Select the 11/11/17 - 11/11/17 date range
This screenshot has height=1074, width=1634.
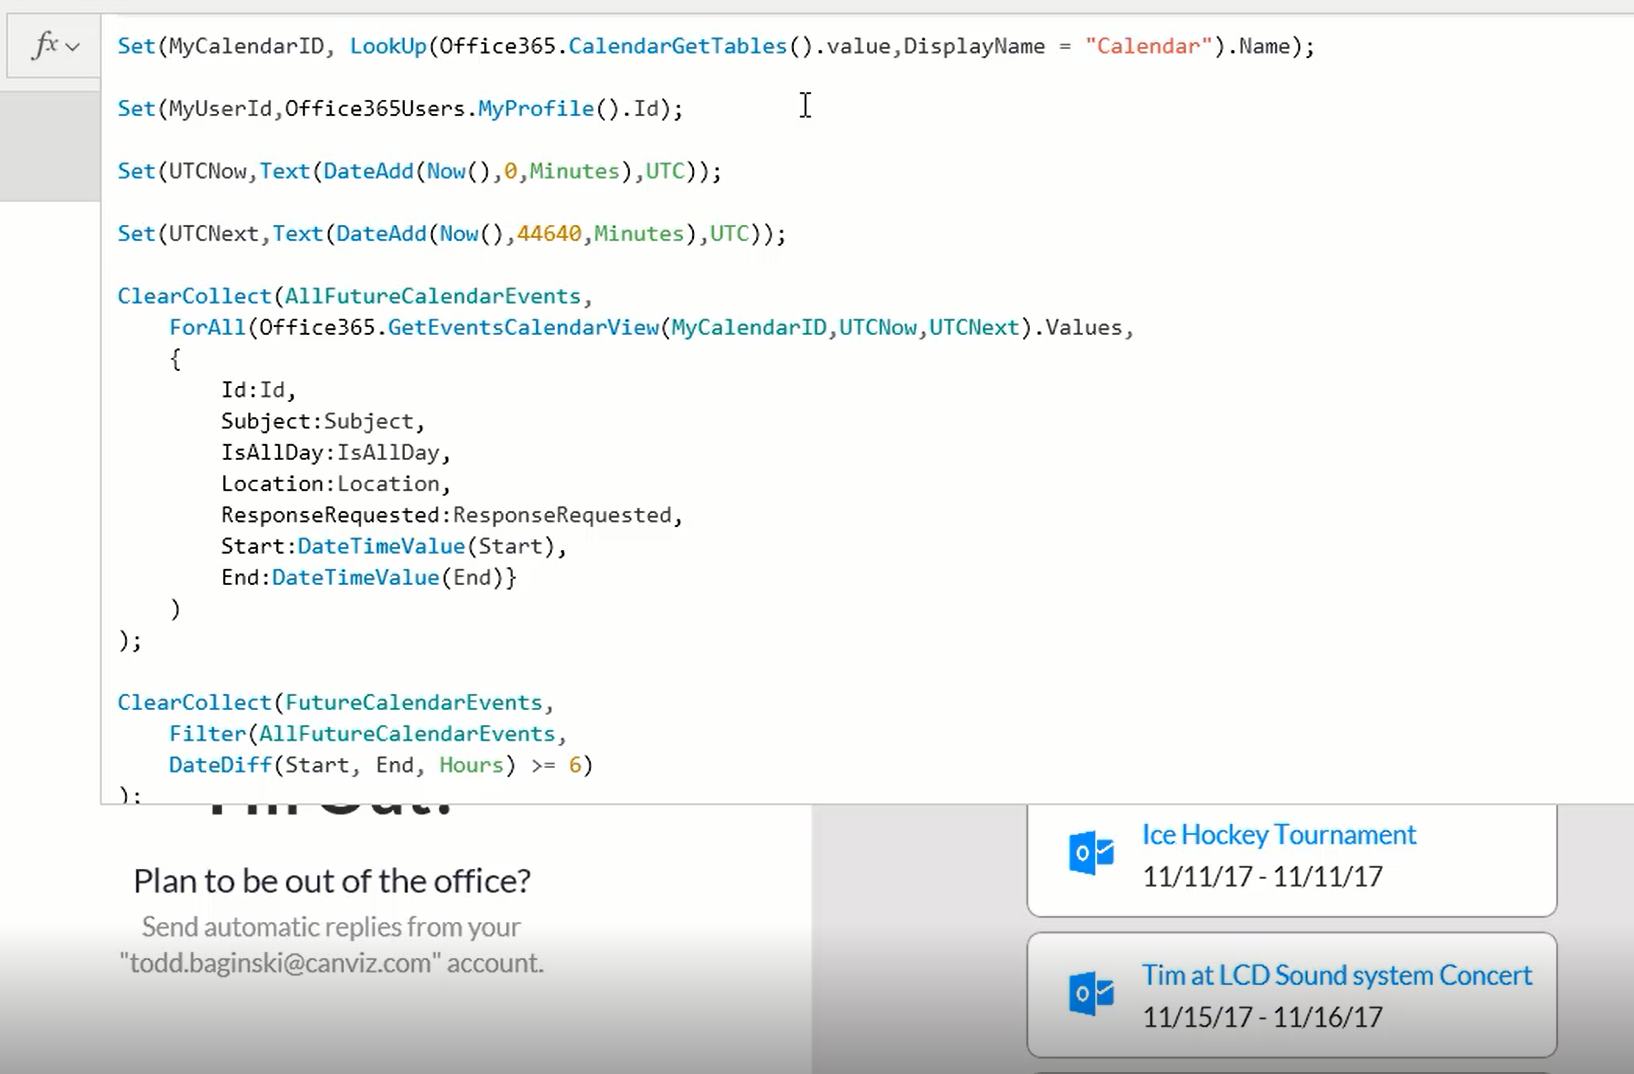pos(1262,877)
